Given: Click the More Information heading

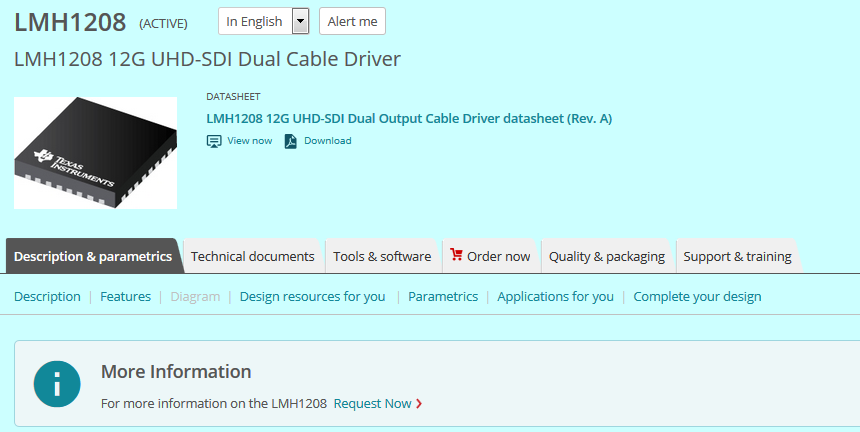Looking at the screenshot, I should click(x=176, y=371).
